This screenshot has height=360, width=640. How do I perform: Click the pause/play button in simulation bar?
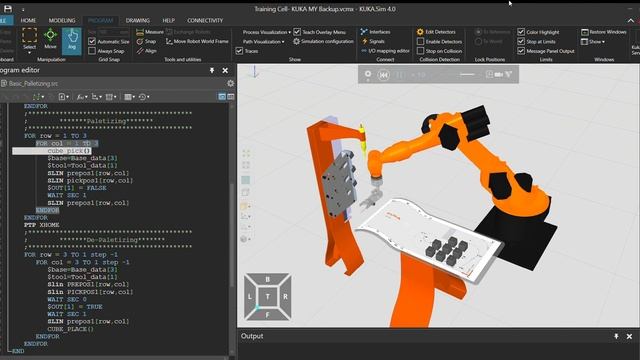(401, 75)
